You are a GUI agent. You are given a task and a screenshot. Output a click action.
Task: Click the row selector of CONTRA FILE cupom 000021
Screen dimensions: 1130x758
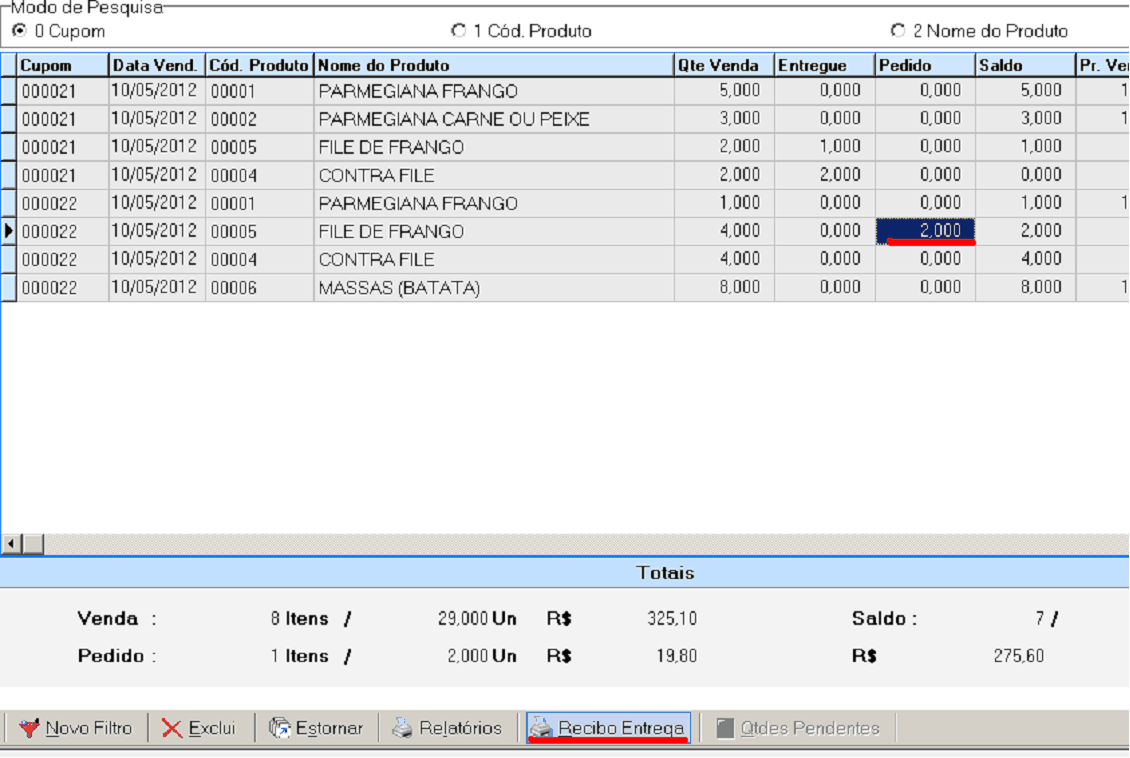pyautogui.click(x=9, y=175)
